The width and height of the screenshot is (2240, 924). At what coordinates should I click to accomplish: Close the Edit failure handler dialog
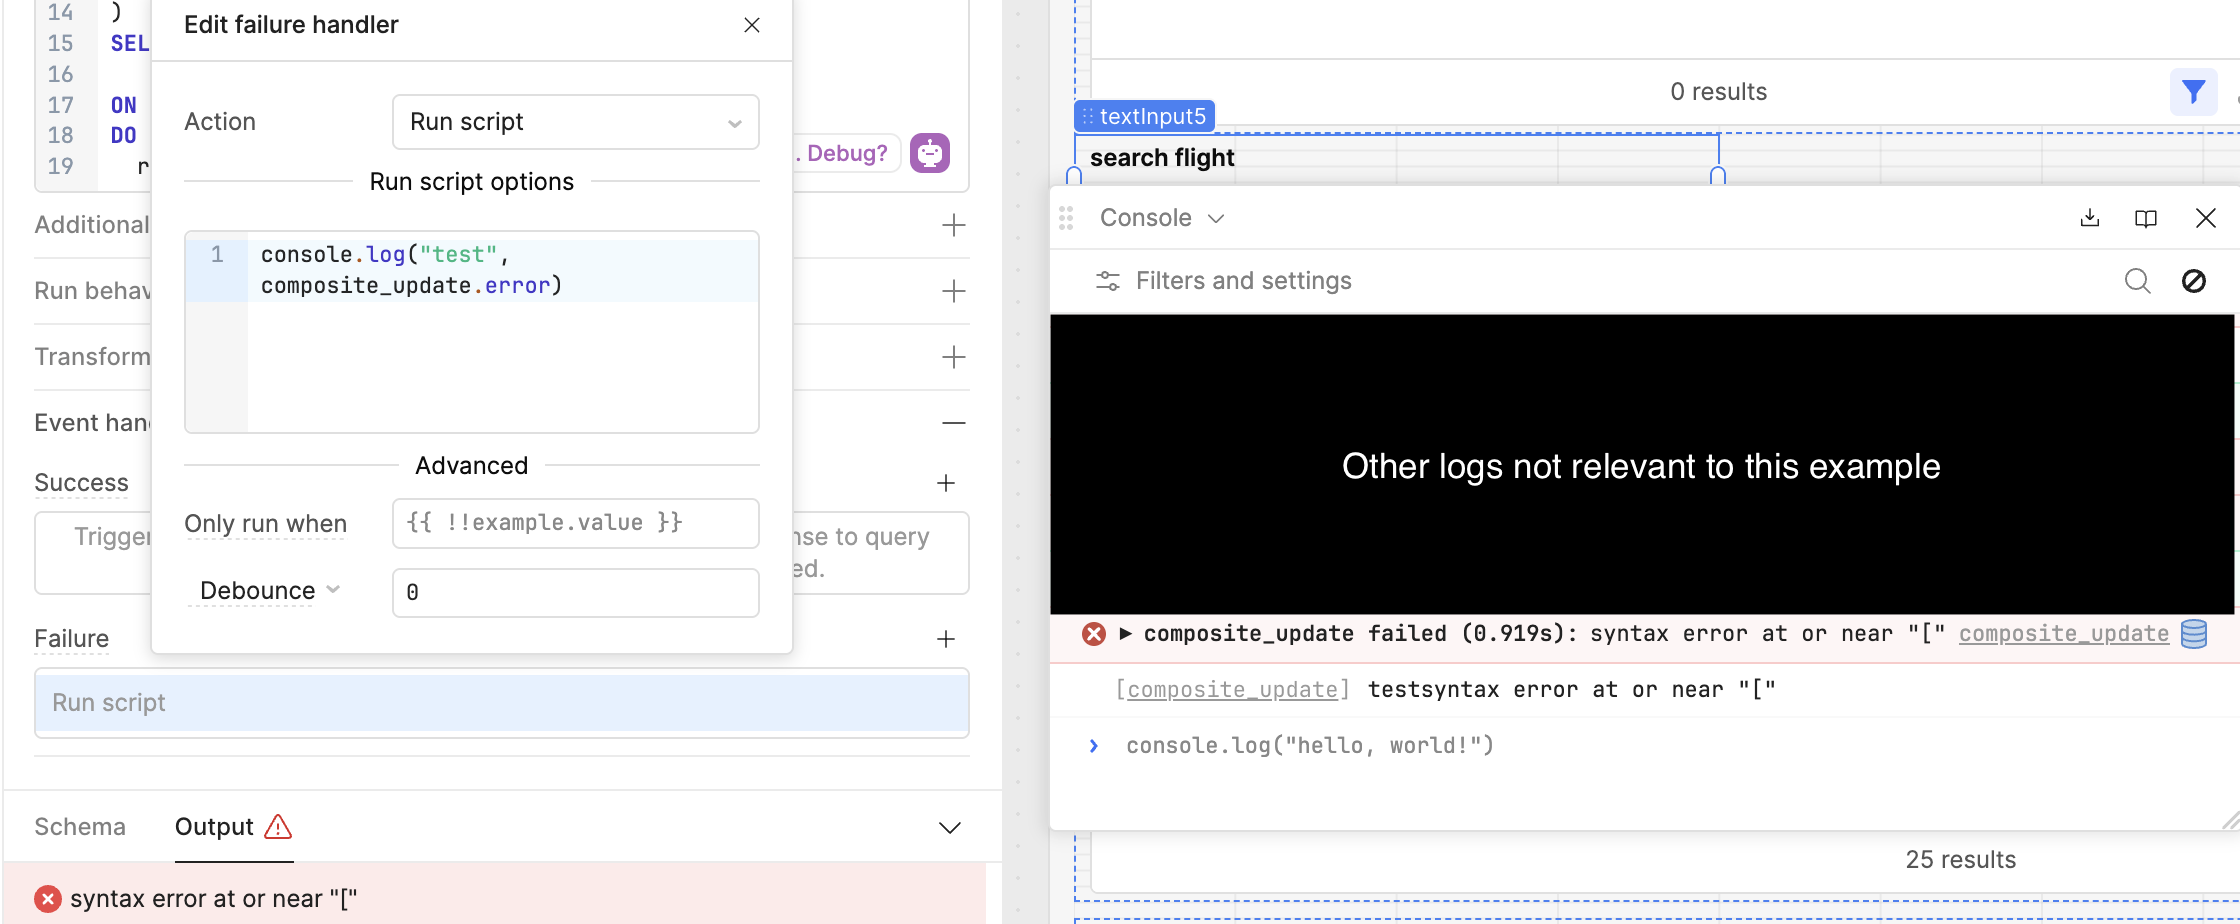(x=752, y=25)
